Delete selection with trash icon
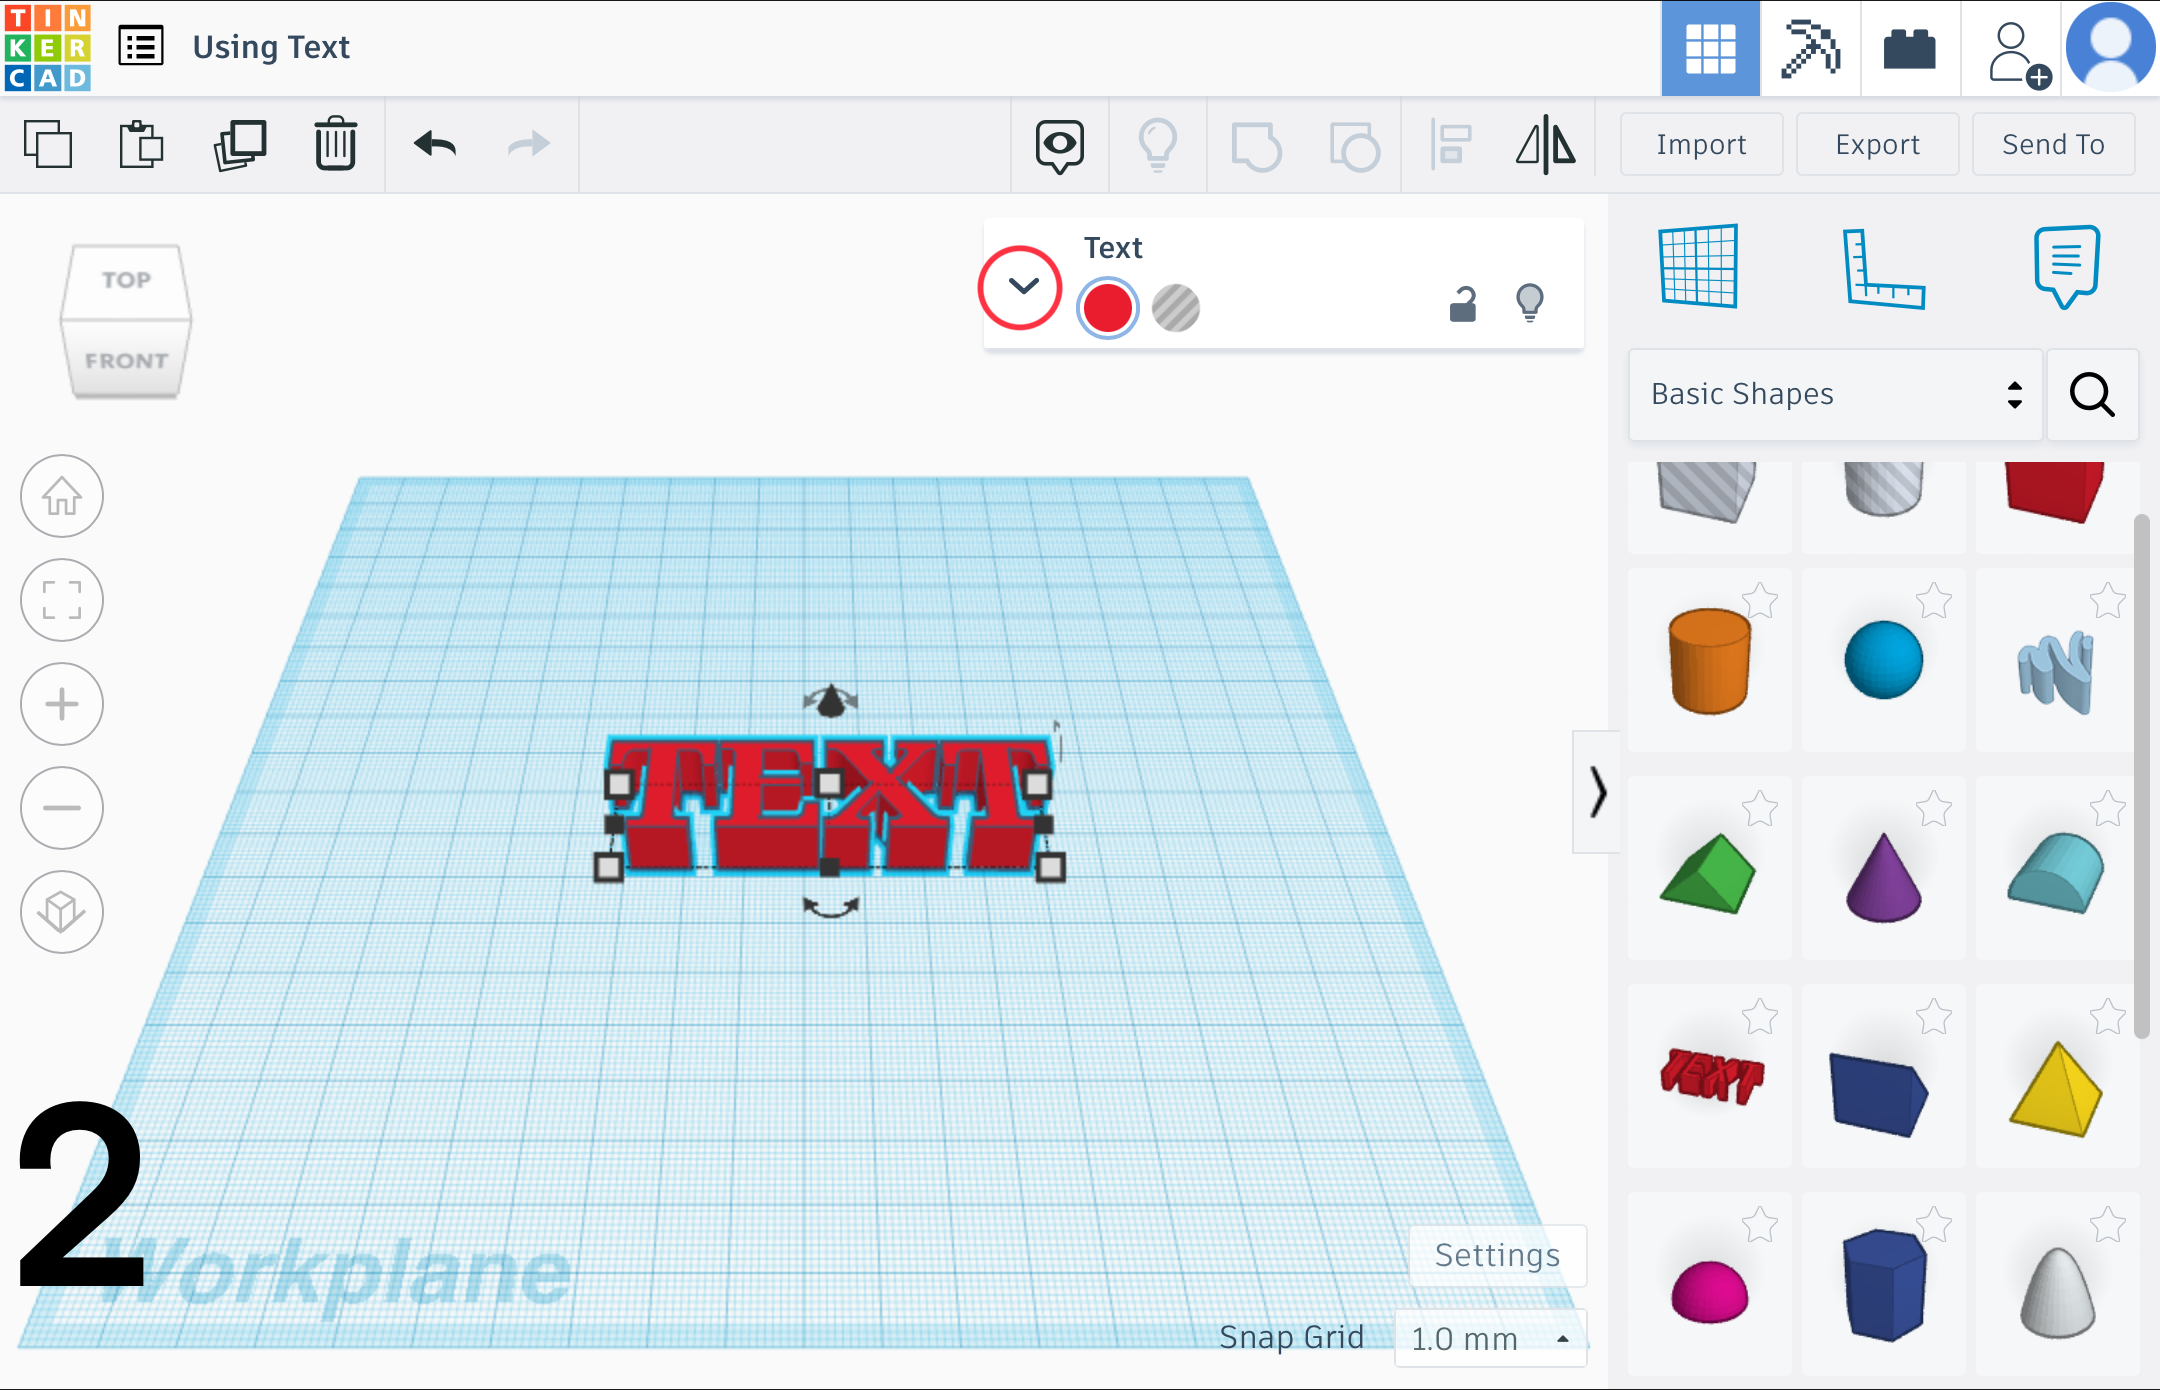Viewport: 2160px width, 1390px height. pos(335,145)
